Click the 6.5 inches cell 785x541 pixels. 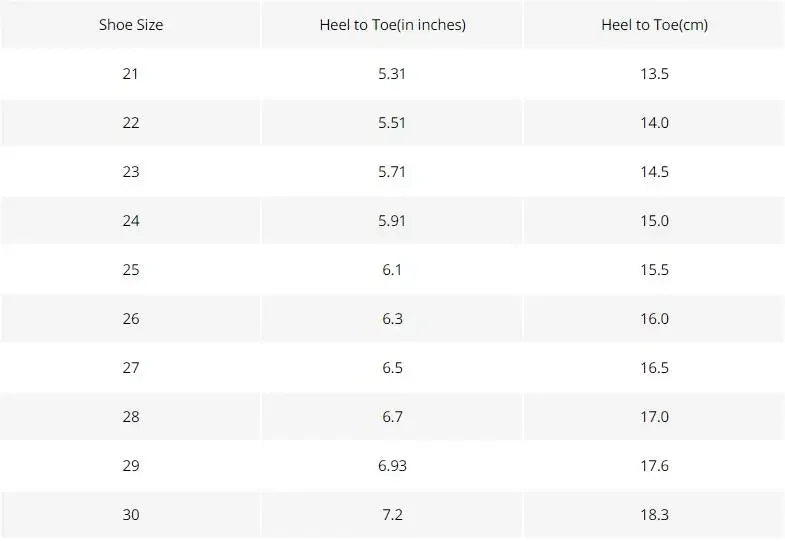[x=392, y=368]
